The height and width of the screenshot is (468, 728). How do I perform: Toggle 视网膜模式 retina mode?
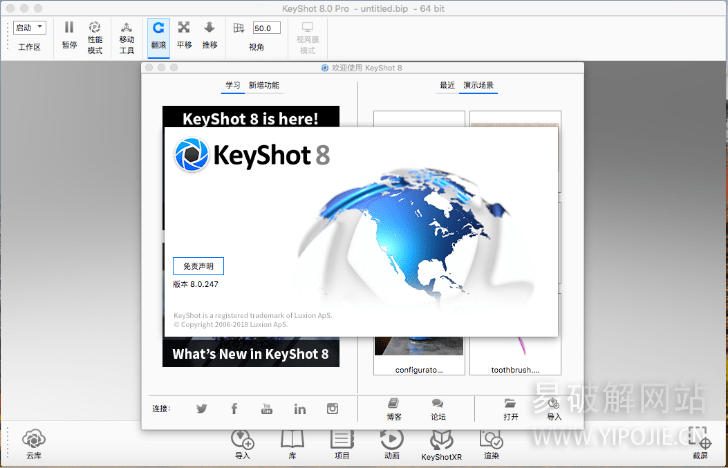(x=307, y=38)
